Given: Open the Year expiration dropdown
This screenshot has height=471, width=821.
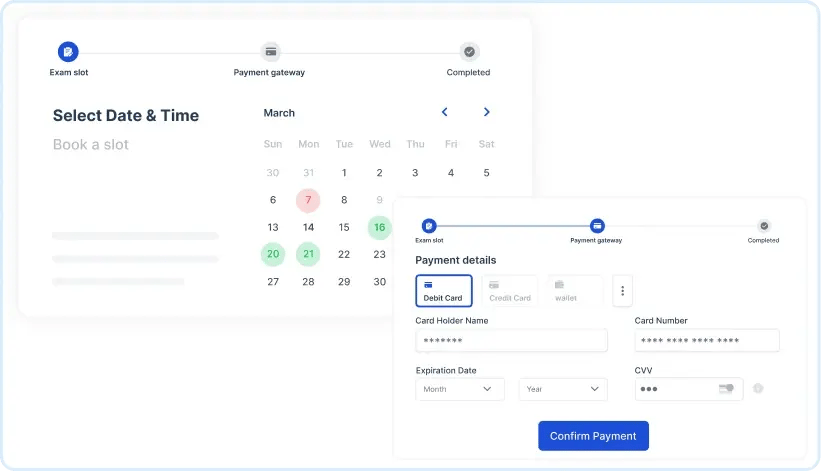Looking at the screenshot, I should point(563,389).
